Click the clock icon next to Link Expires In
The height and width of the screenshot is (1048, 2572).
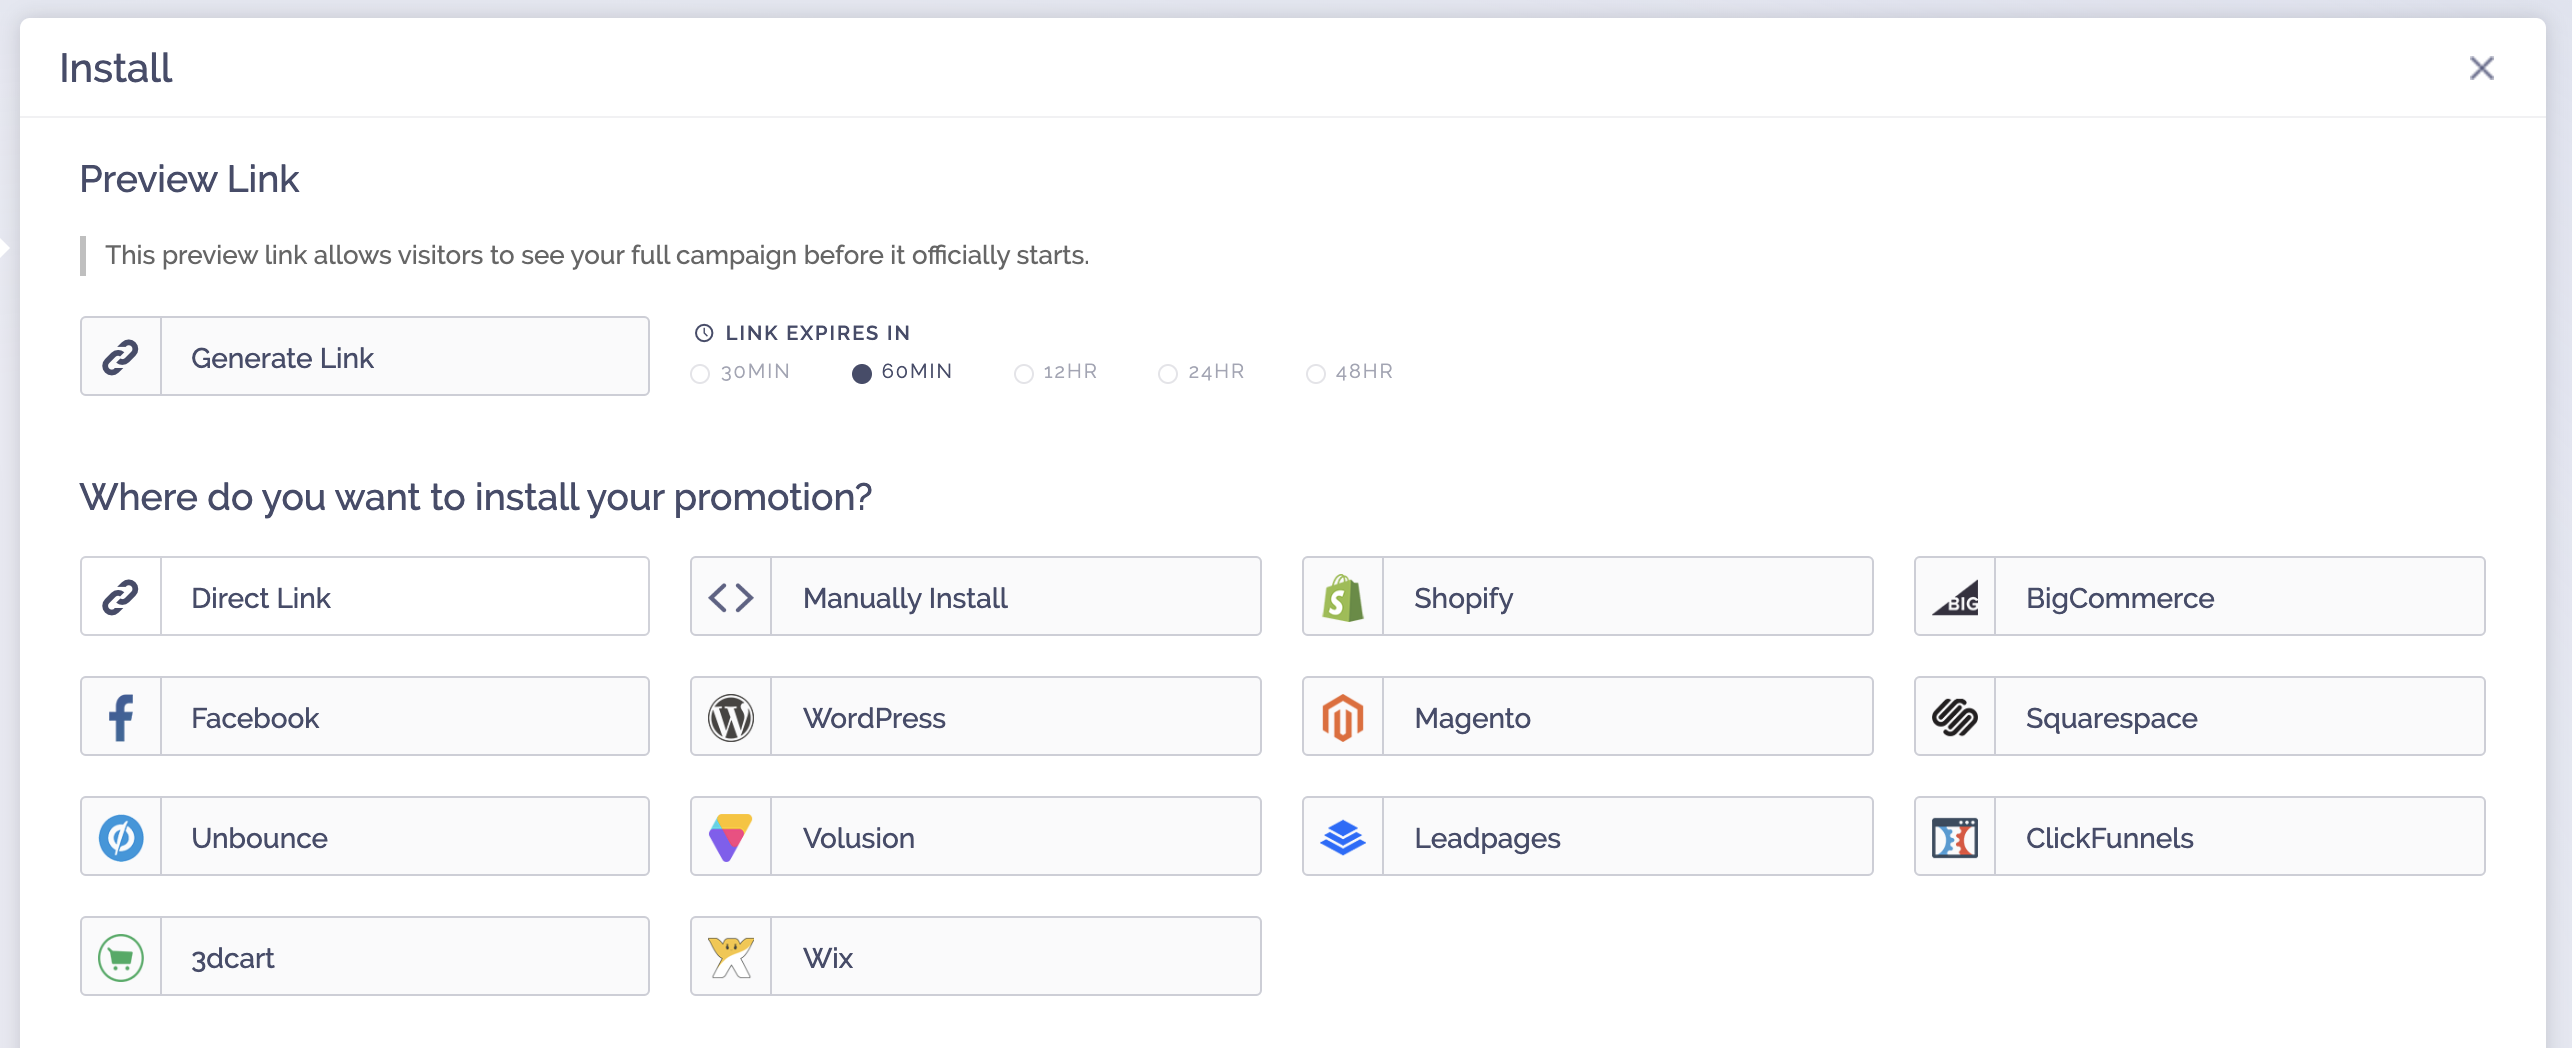click(x=704, y=333)
